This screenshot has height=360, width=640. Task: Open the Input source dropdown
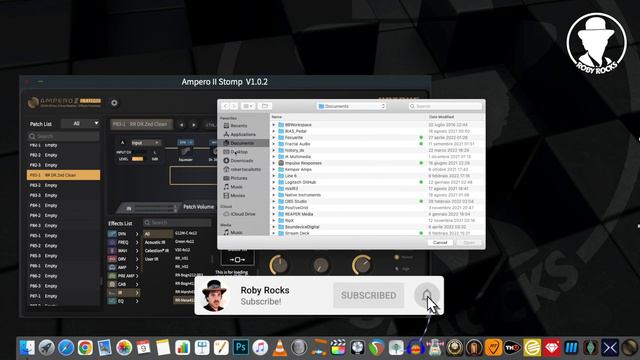coord(146,143)
